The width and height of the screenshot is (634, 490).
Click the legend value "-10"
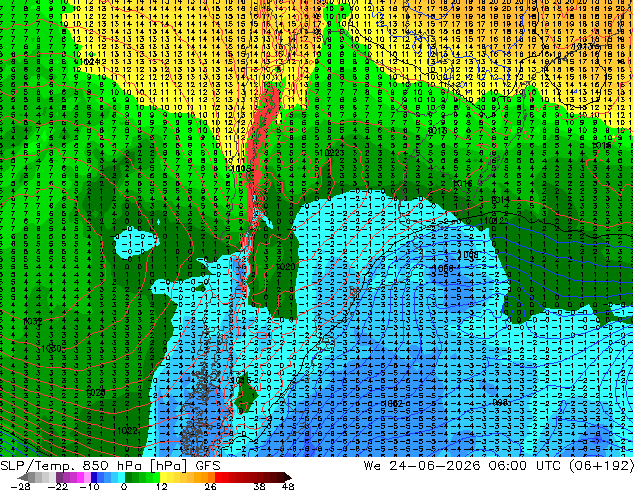[89, 486]
